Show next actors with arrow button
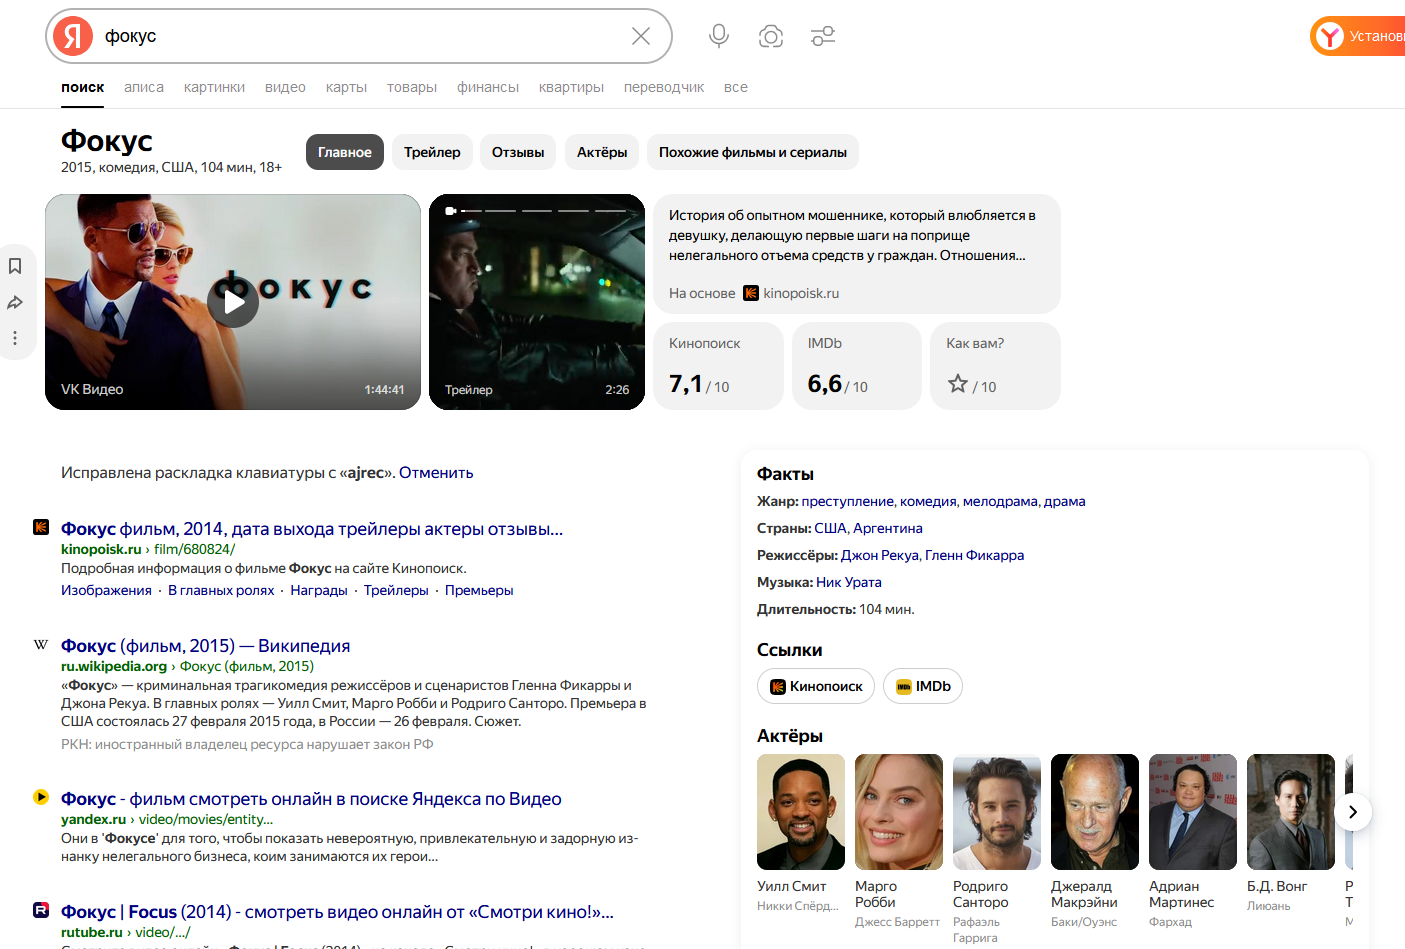 coord(1353,812)
